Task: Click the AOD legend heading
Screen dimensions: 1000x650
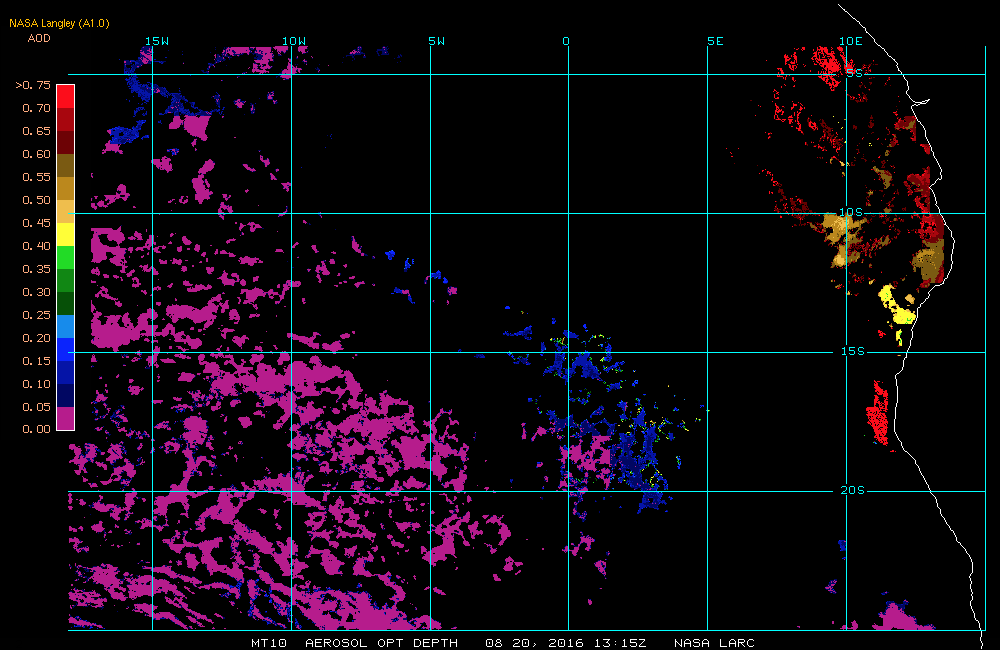Action: click(x=39, y=38)
